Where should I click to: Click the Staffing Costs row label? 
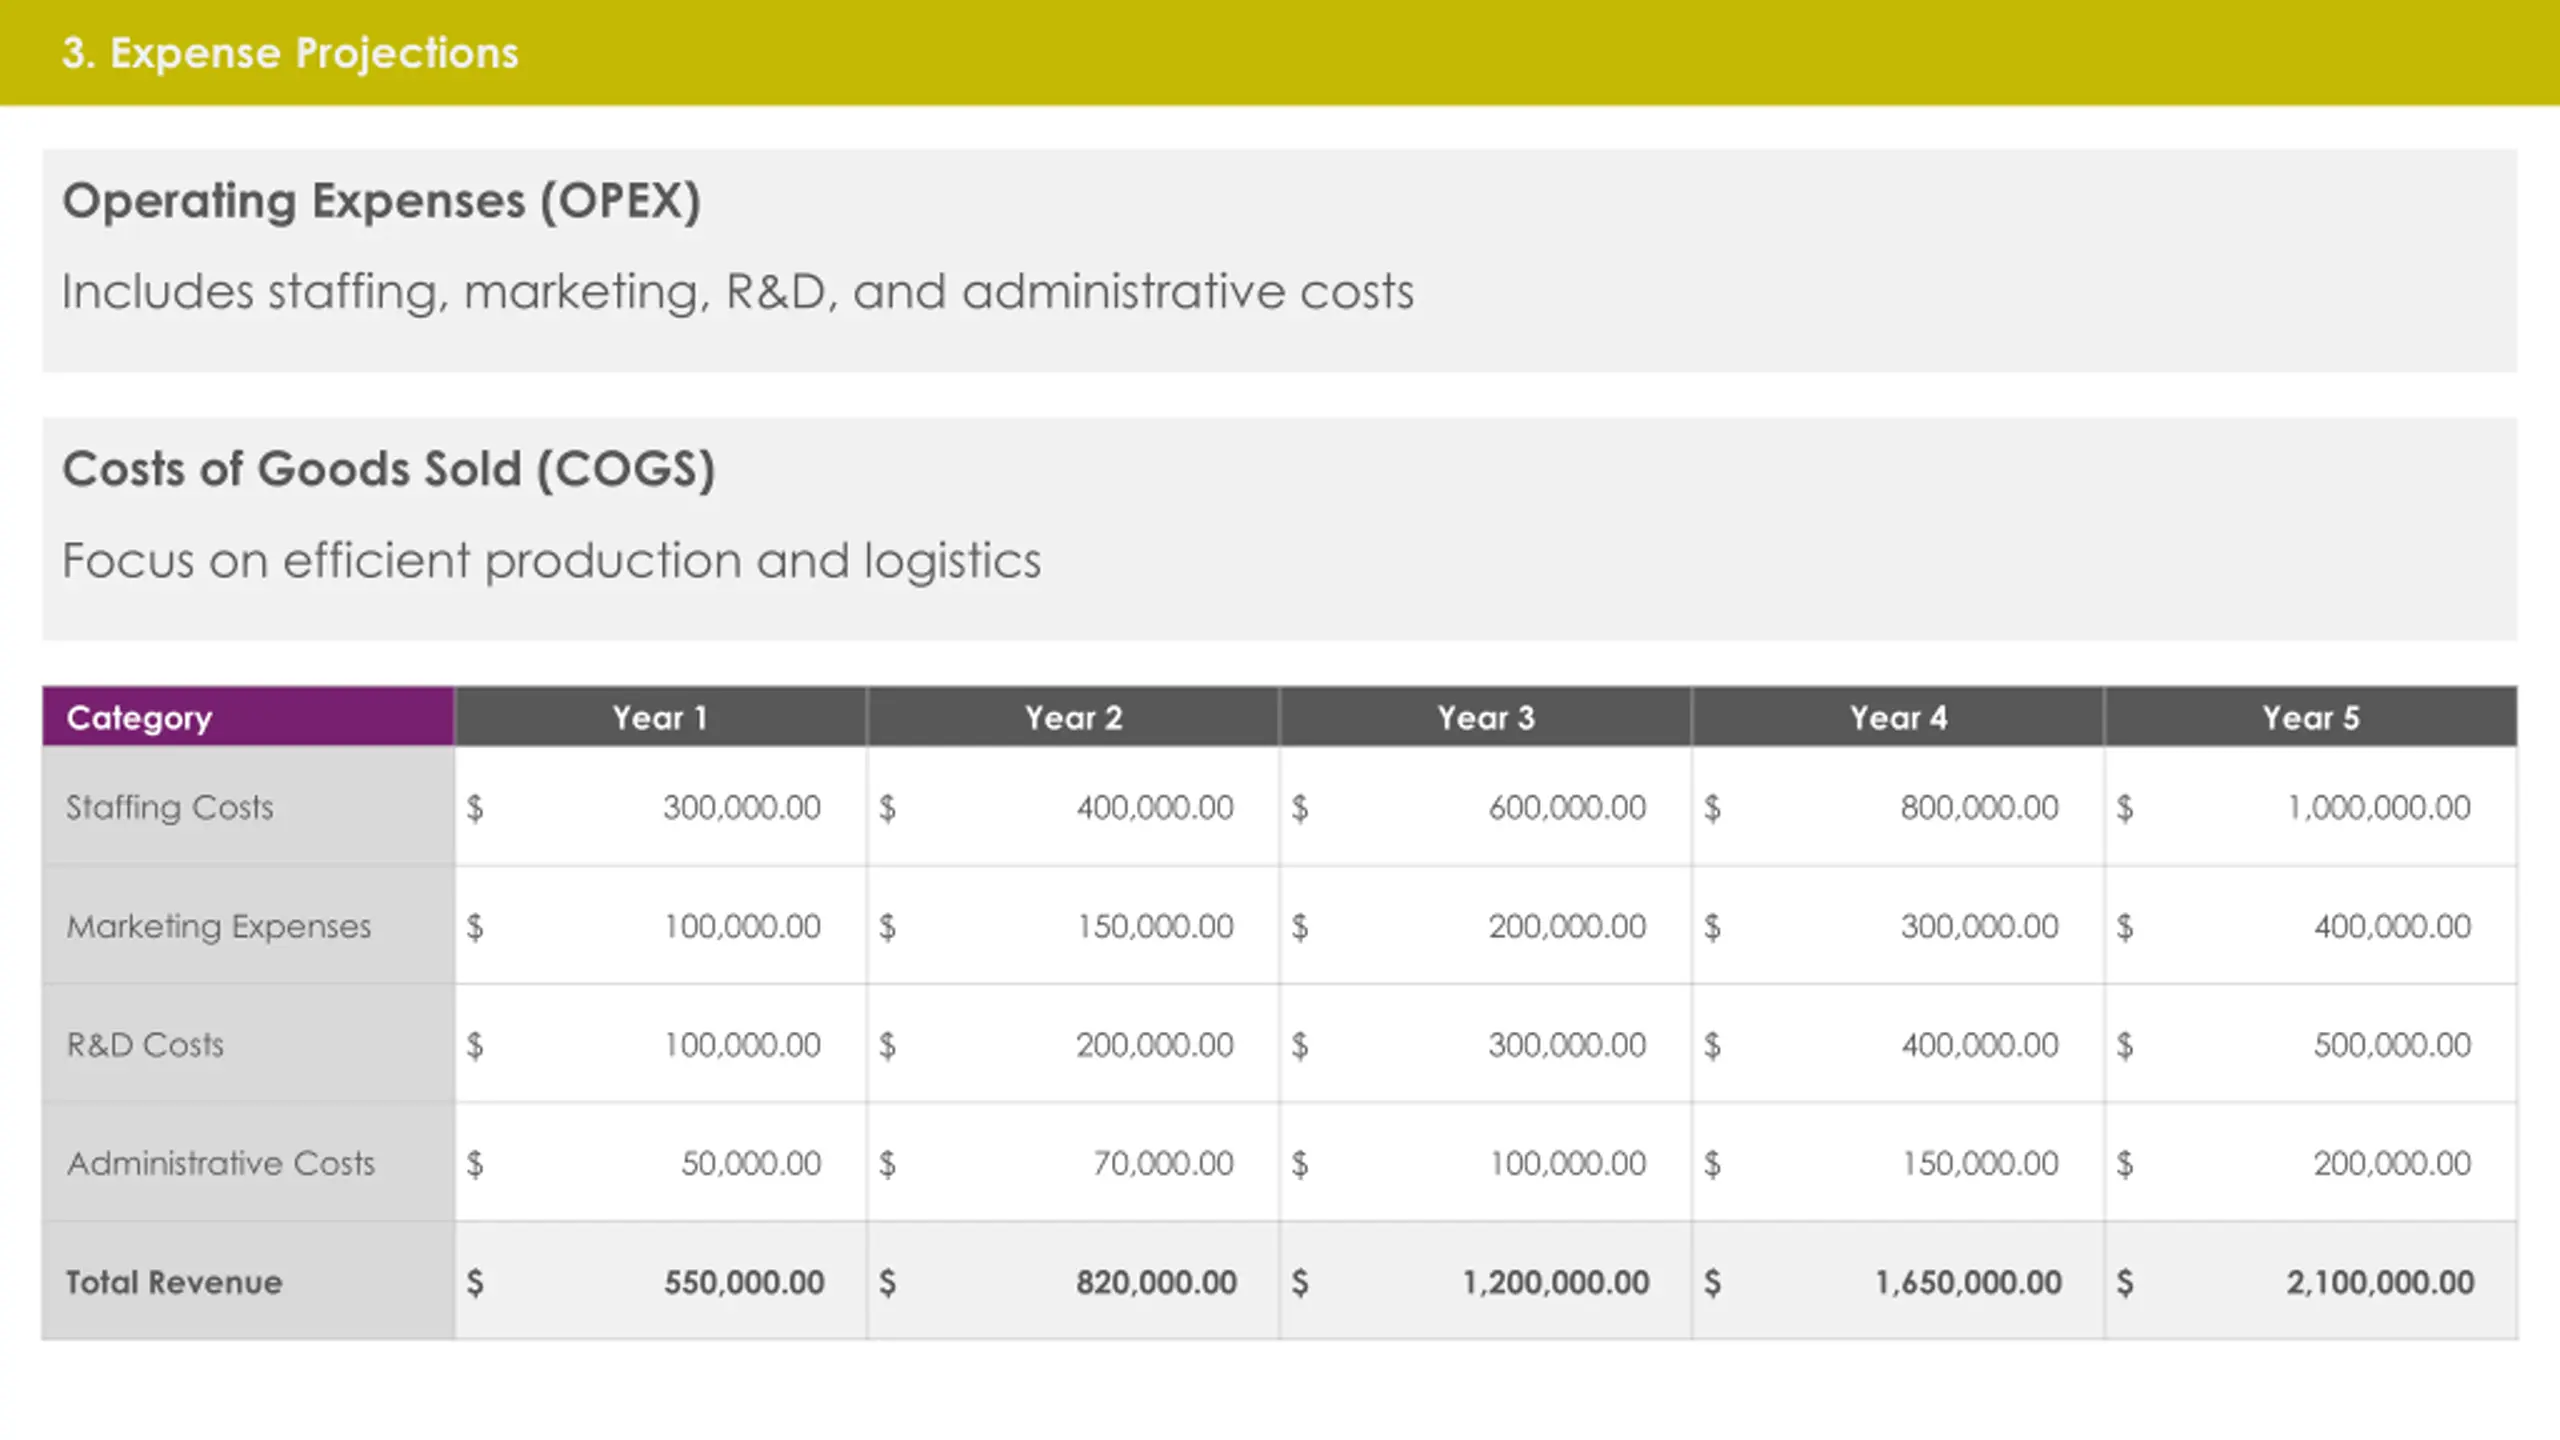[x=169, y=807]
